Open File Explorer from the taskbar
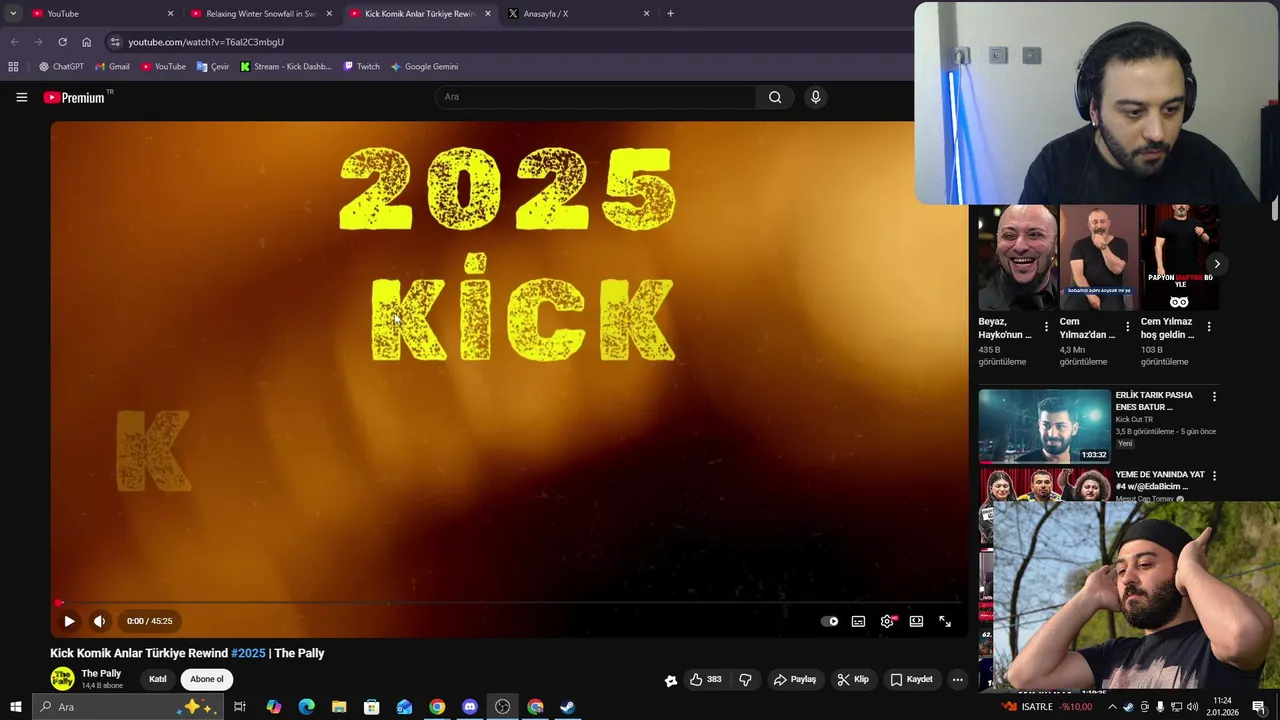 [339, 707]
